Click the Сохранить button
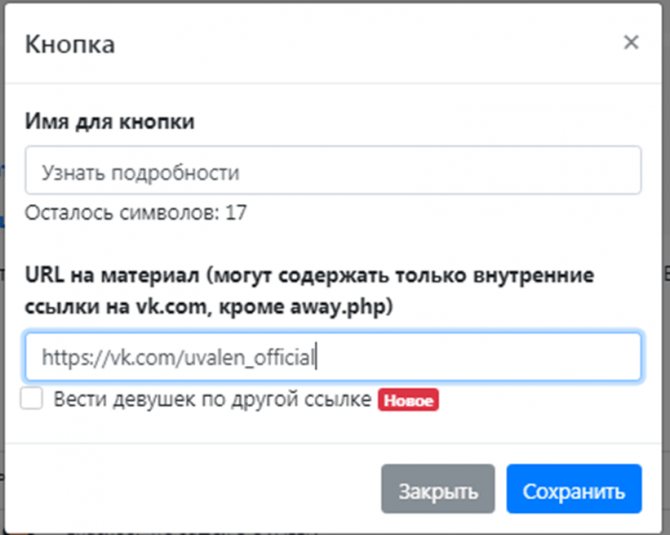The width and height of the screenshot is (670, 535). (x=574, y=488)
